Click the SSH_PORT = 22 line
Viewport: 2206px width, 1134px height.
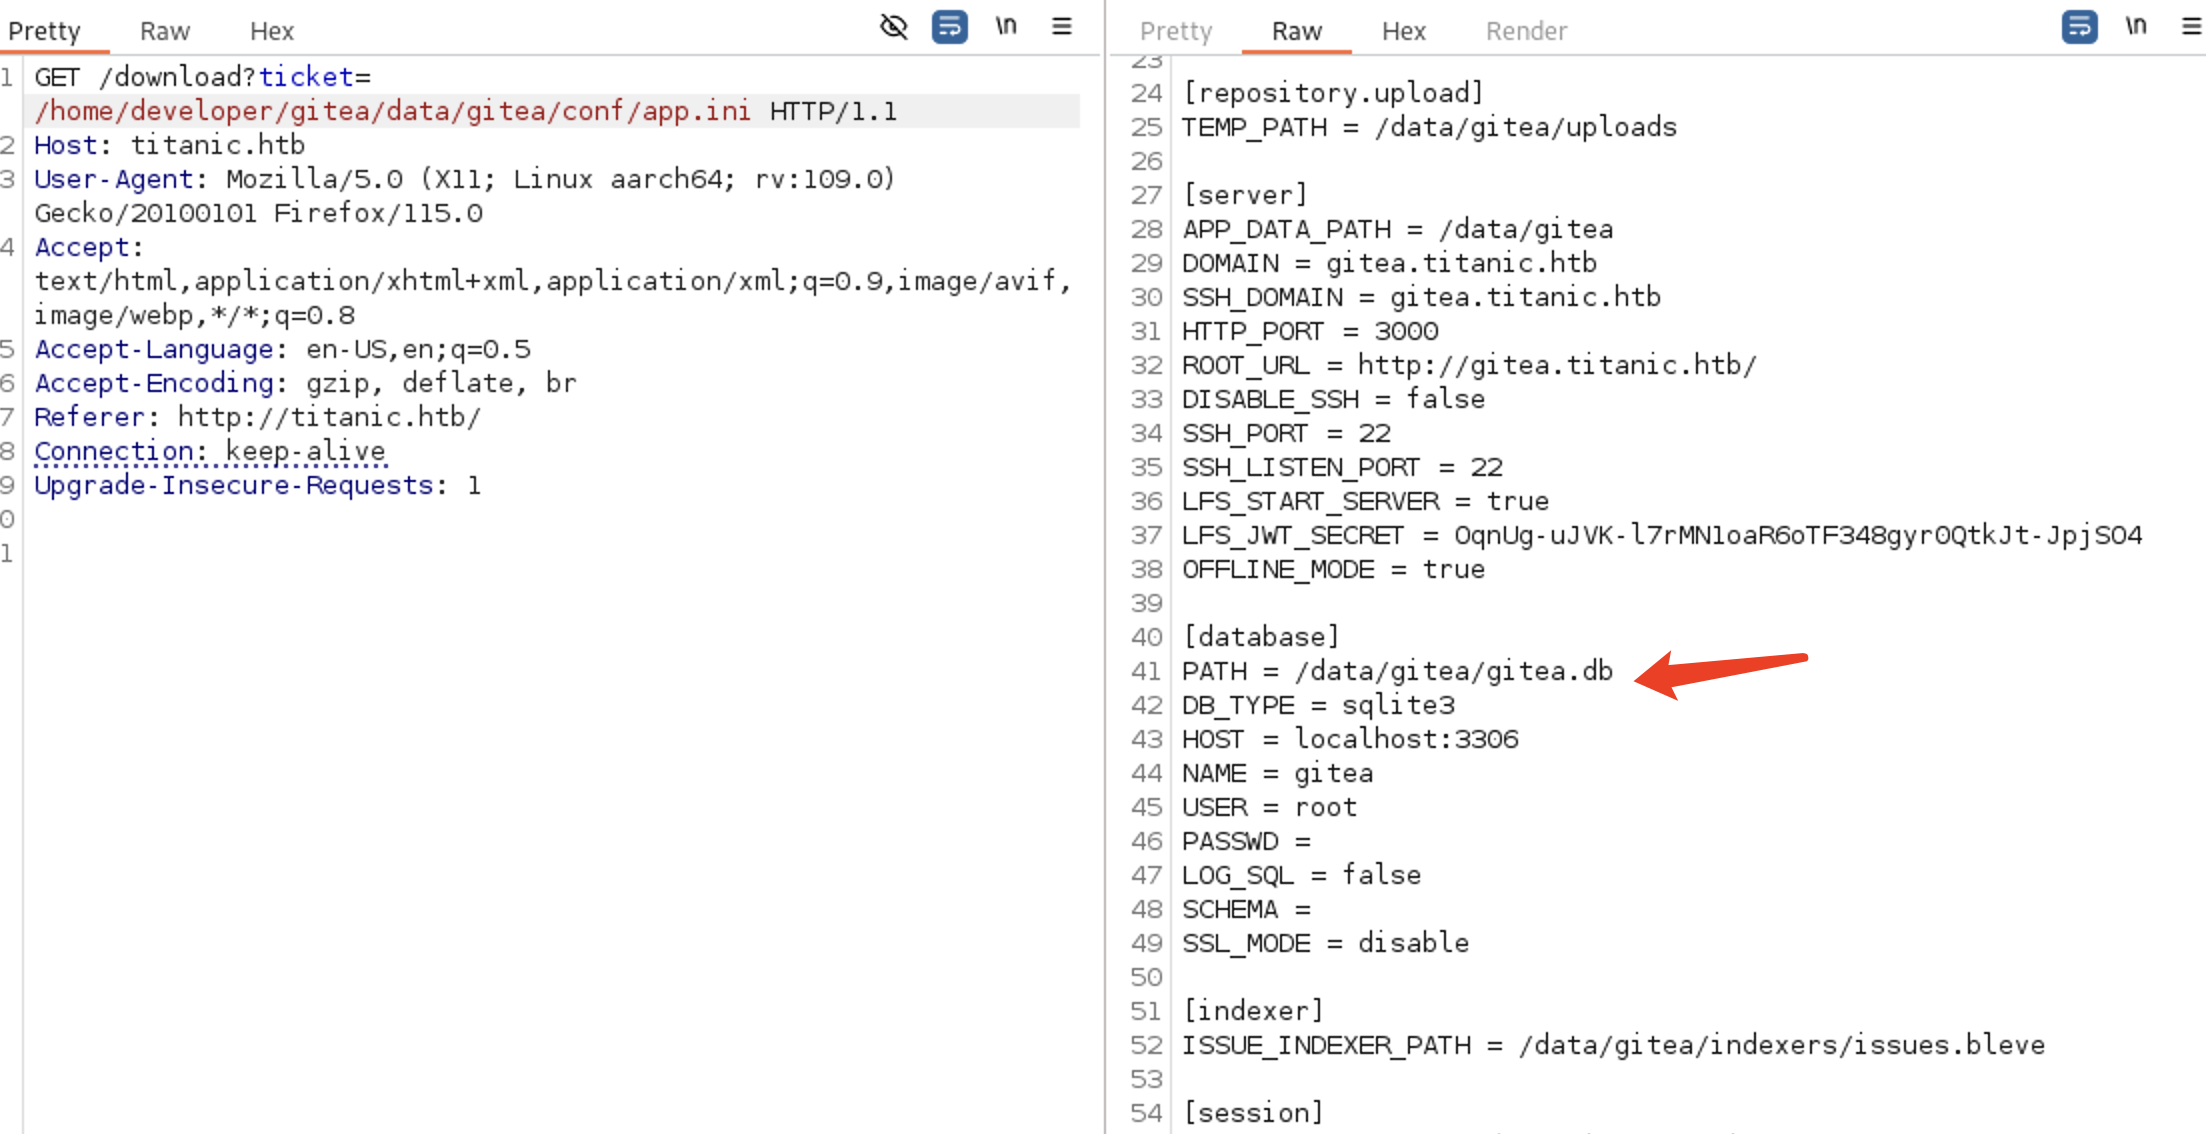tap(1286, 433)
